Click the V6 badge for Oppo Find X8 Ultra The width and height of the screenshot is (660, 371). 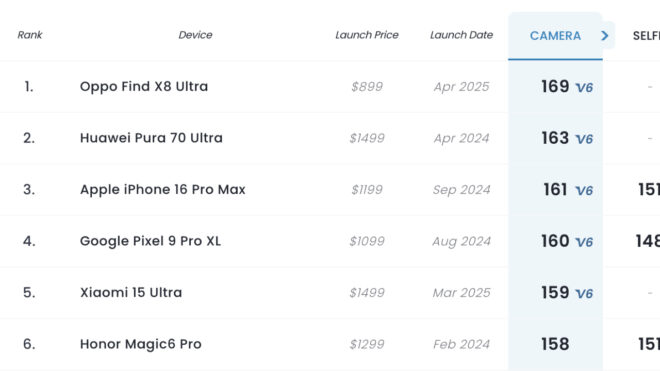[x=584, y=88]
